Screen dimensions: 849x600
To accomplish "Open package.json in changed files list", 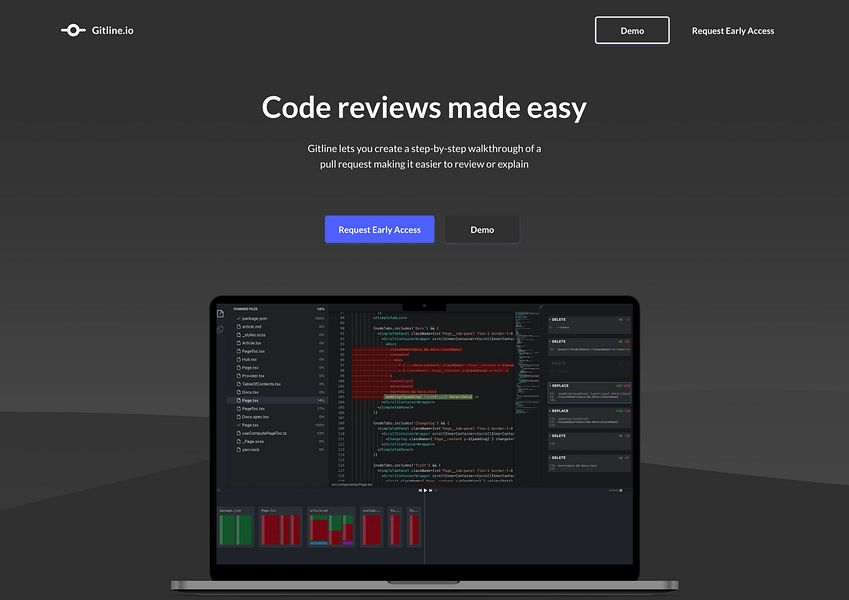I will [254, 318].
